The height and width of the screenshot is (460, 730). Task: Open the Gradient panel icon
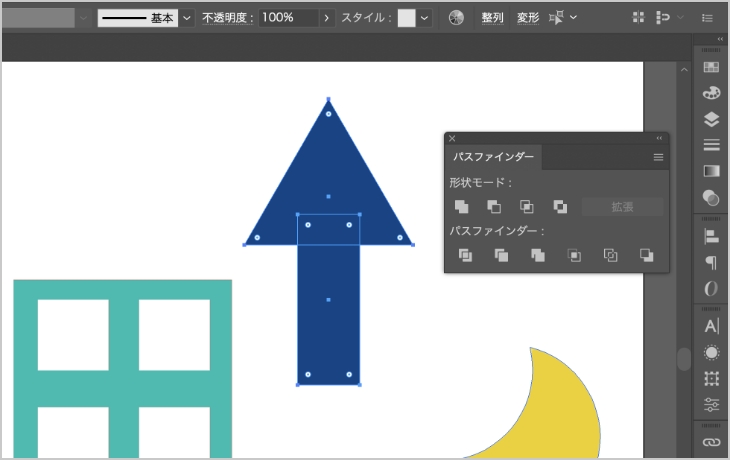tap(711, 171)
